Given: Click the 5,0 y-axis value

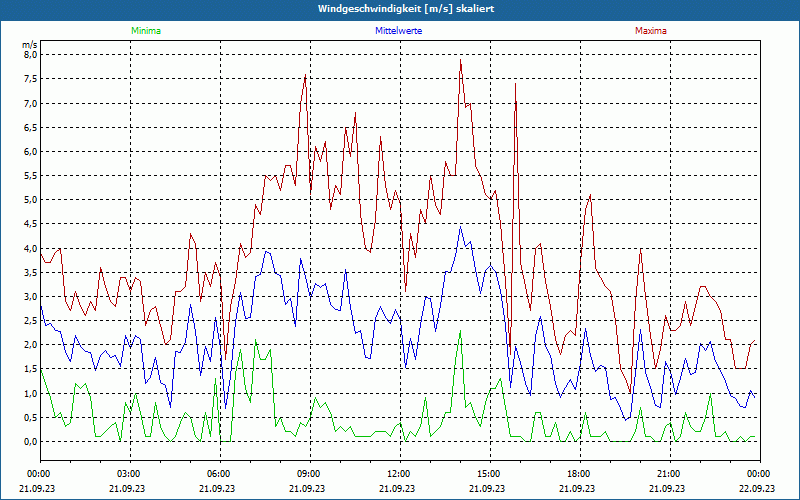Looking at the screenshot, I should (x=31, y=200).
